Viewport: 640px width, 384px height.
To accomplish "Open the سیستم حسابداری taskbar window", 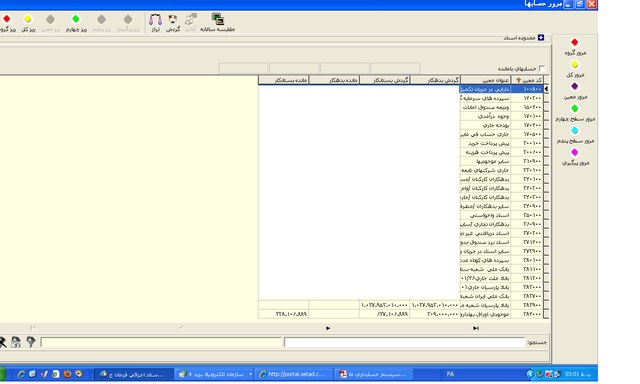I will click(x=374, y=374).
